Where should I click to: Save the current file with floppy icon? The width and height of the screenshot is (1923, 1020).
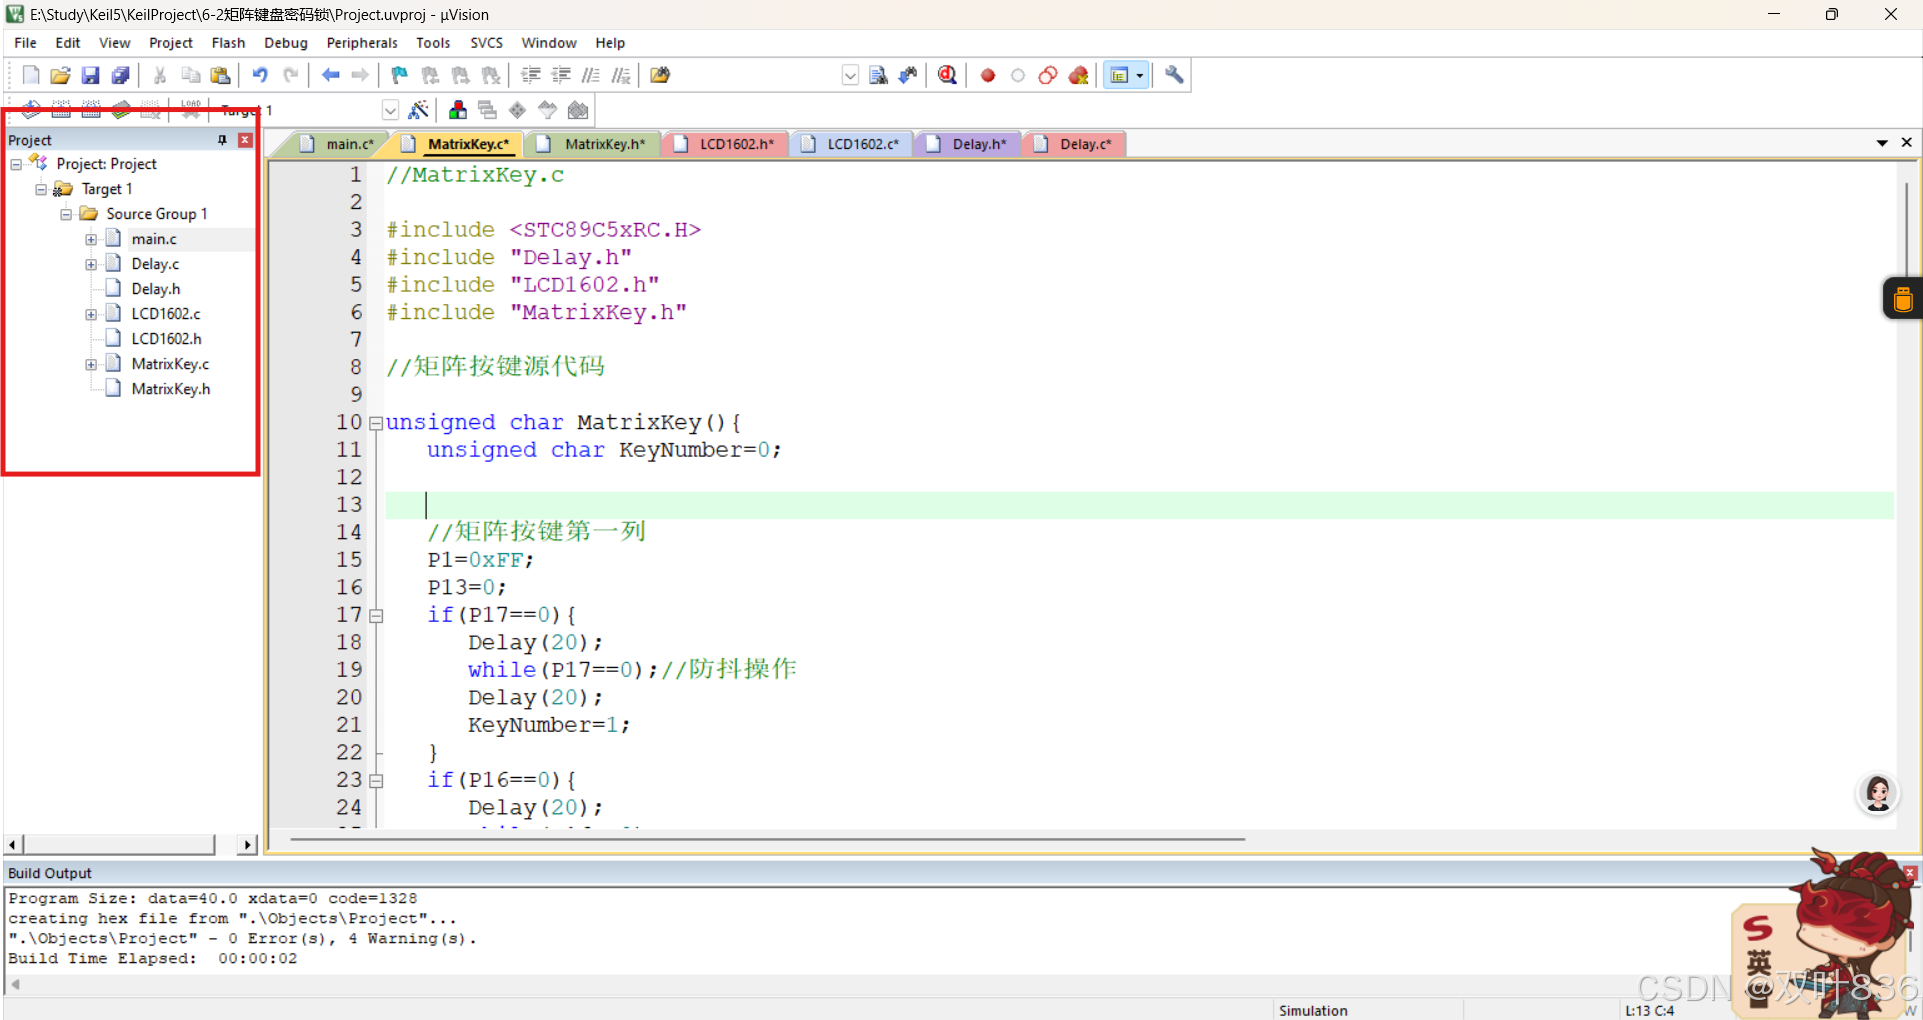click(x=90, y=75)
